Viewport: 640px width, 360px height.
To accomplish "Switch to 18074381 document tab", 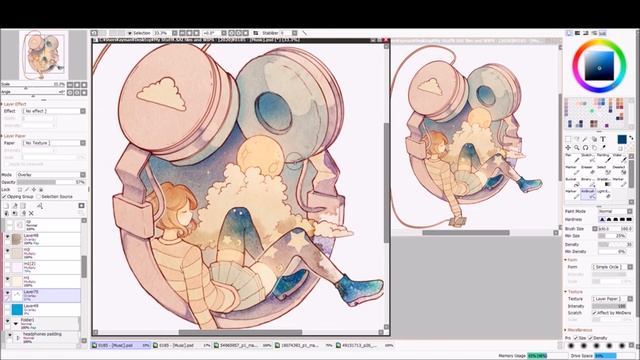I will click(304, 345).
